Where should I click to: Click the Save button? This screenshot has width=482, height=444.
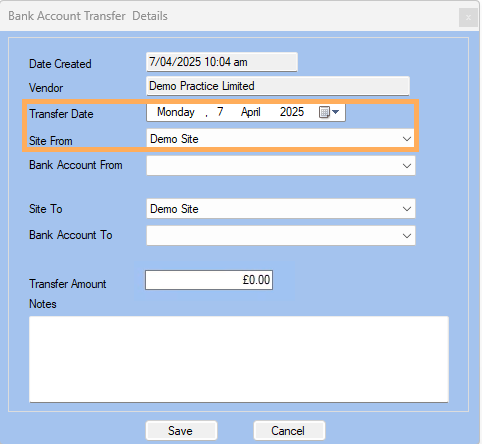coord(181,431)
